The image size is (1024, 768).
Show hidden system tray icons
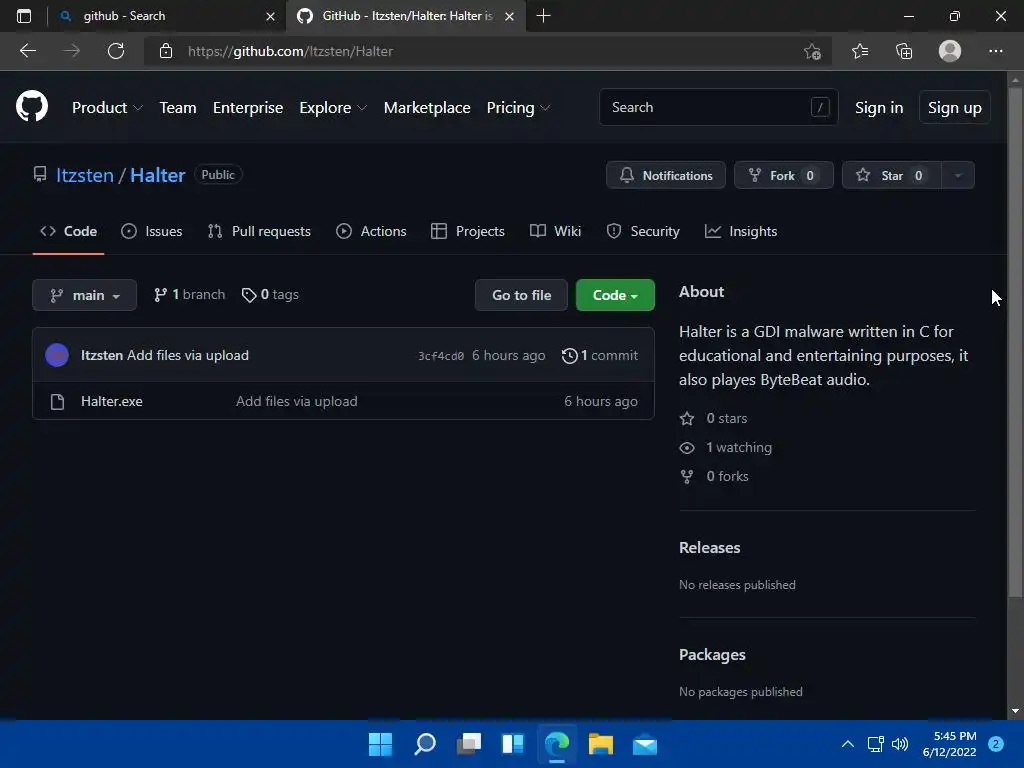tap(848, 744)
